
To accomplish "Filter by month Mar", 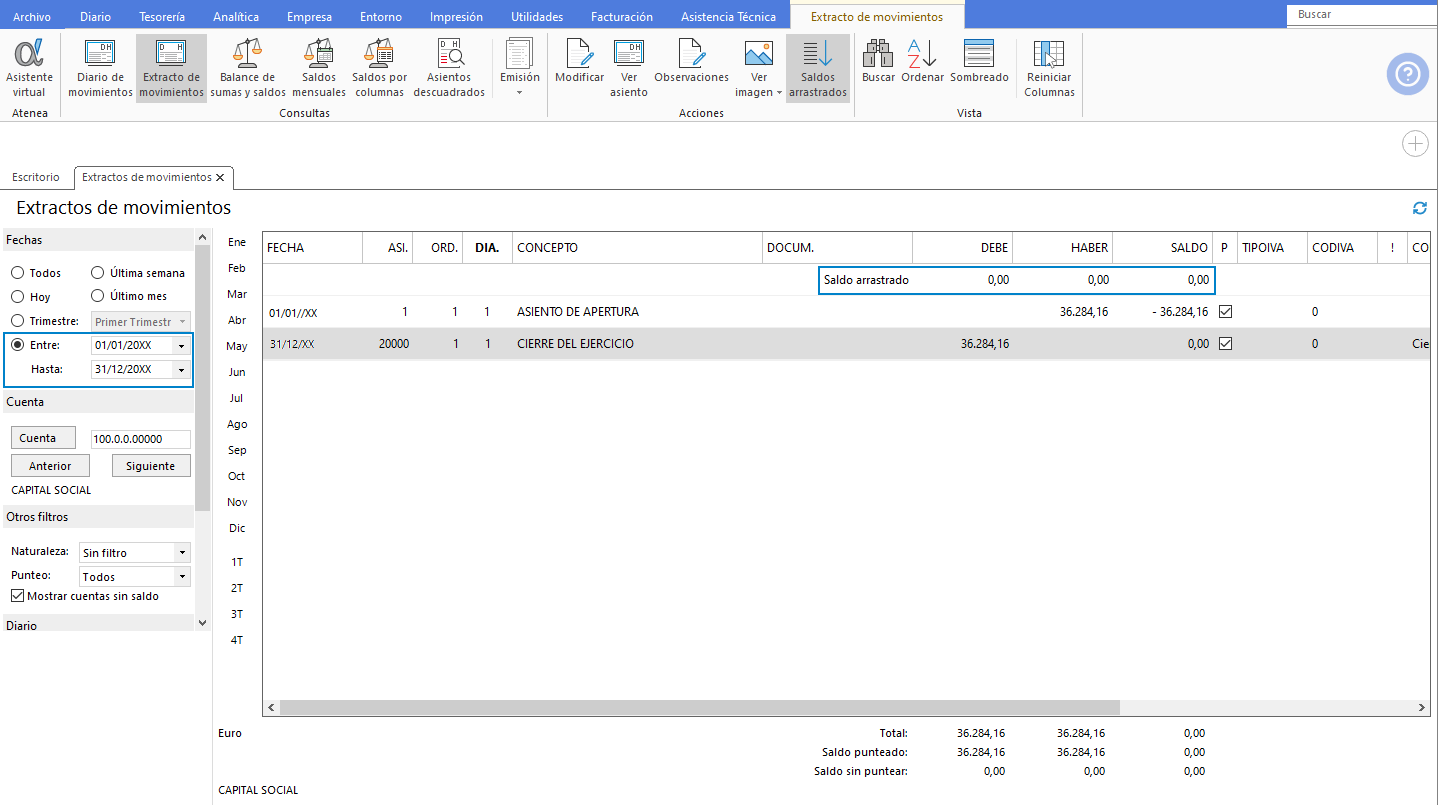I will point(237,294).
